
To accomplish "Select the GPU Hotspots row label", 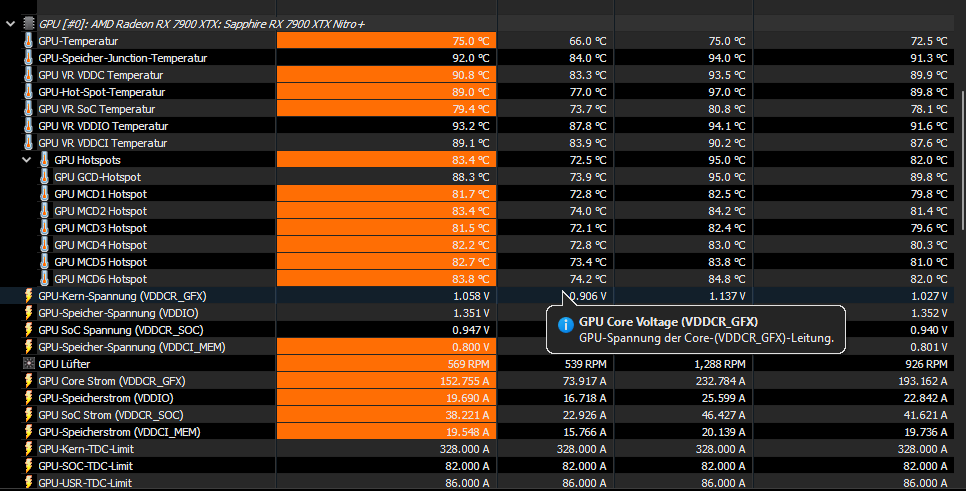I will pos(87,160).
